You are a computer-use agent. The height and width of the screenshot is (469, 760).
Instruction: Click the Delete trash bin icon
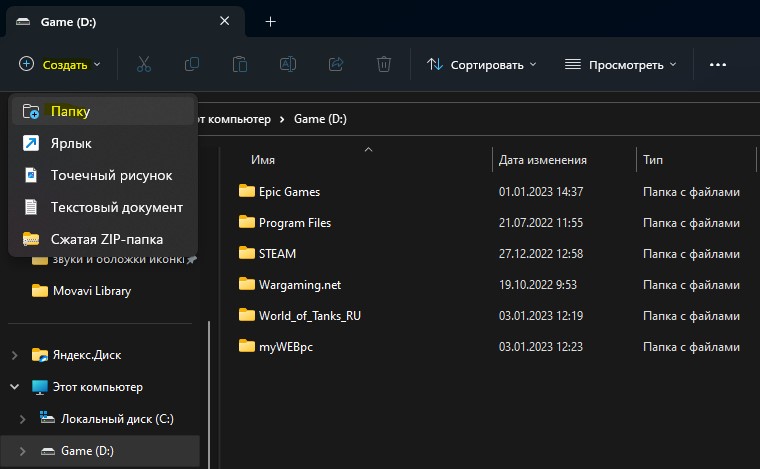point(384,64)
